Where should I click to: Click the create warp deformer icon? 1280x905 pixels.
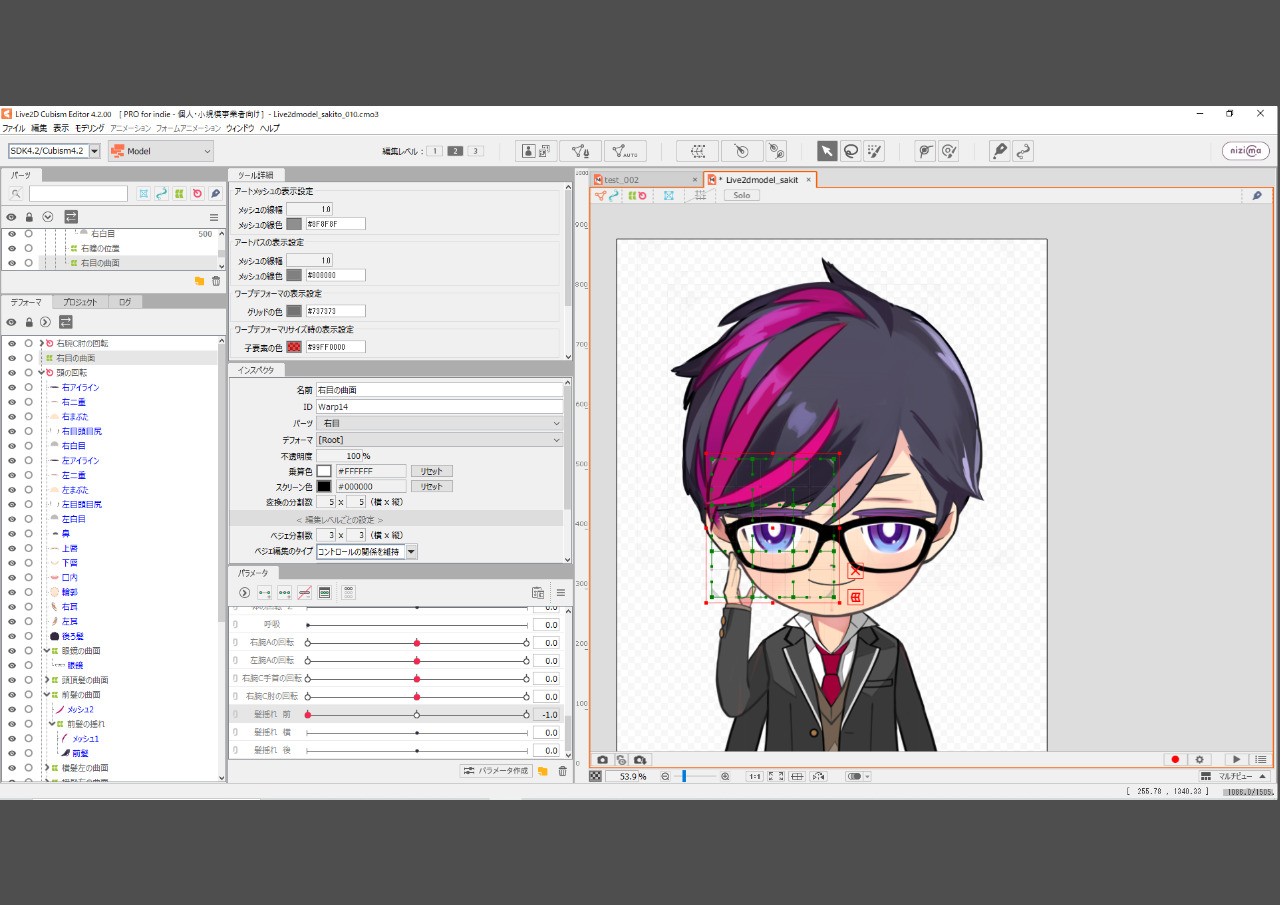pyautogui.click(x=697, y=151)
